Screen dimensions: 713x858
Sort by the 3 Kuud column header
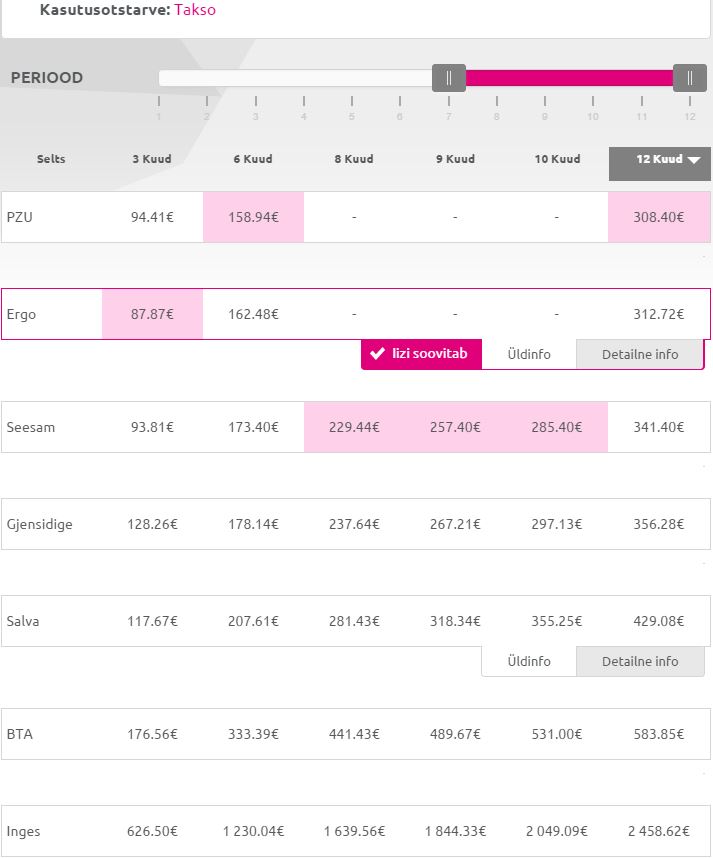(x=152, y=159)
